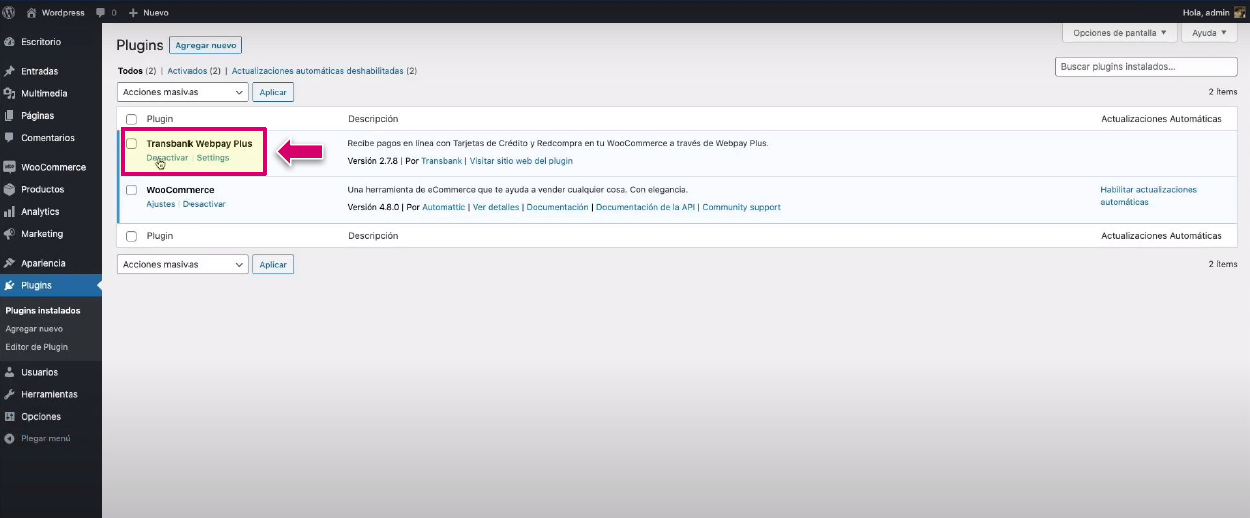Open the Automattic author link
1250x518 pixels.
point(444,207)
